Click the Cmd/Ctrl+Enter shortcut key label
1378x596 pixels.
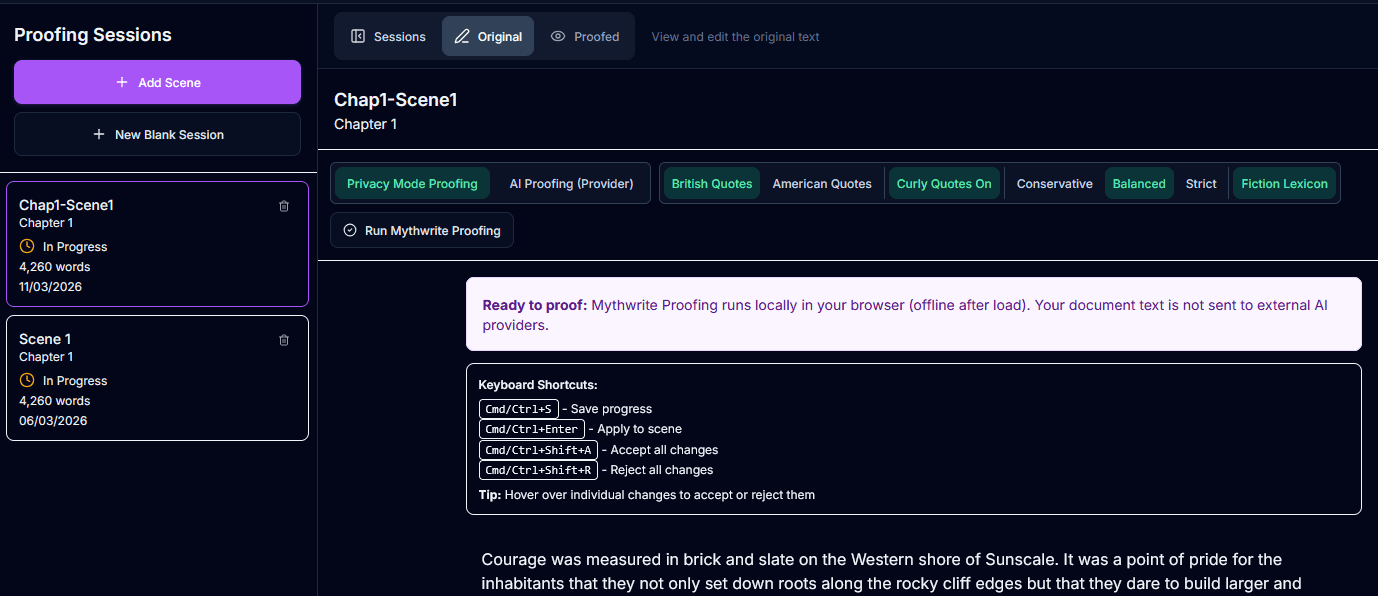coord(532,429)
